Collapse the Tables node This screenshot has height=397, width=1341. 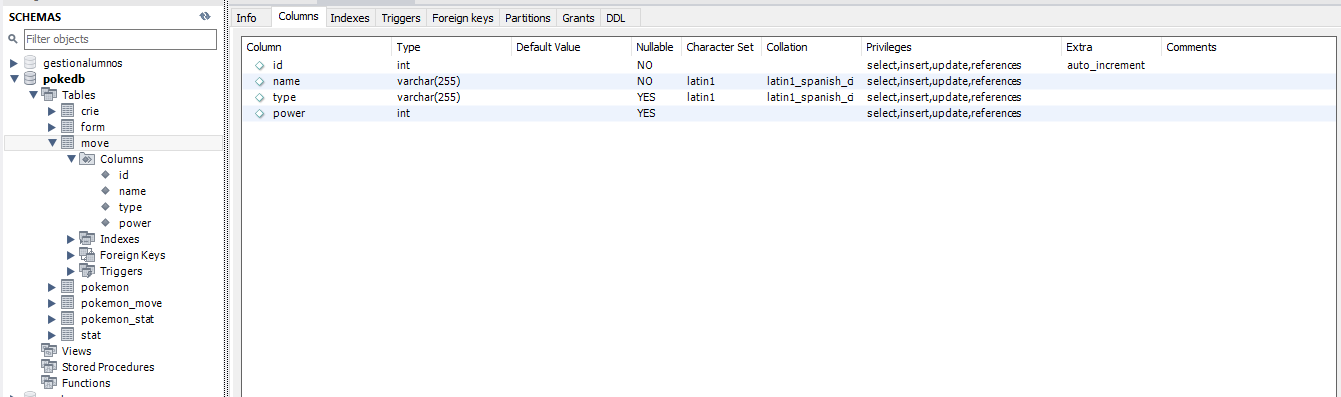33,95
